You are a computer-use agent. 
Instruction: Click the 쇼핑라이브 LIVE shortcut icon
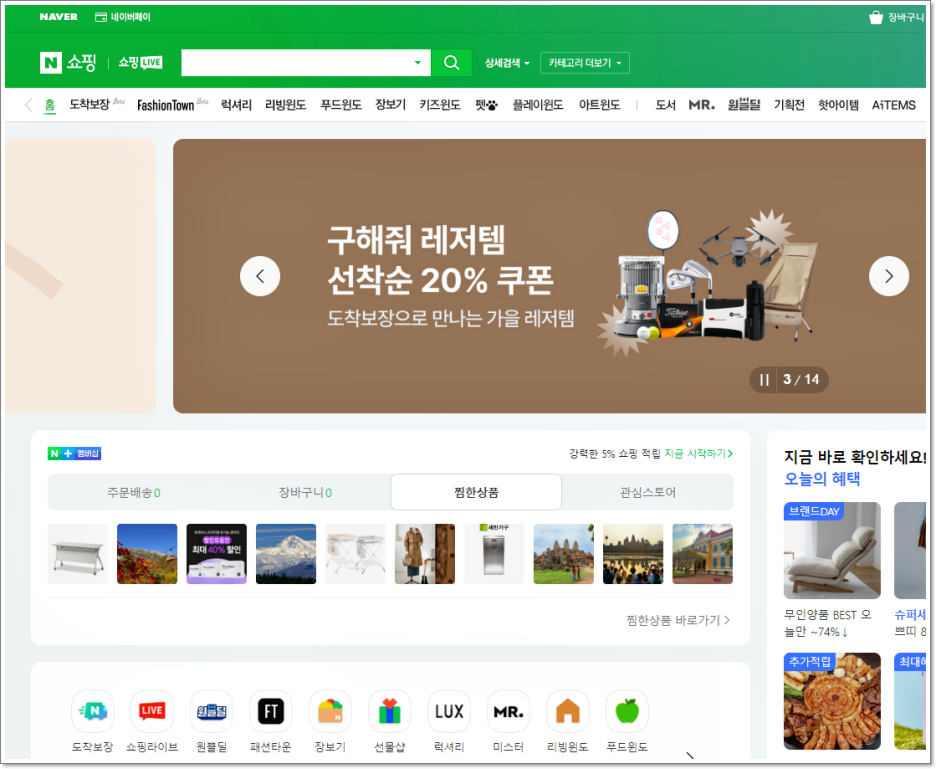(152, 711)
